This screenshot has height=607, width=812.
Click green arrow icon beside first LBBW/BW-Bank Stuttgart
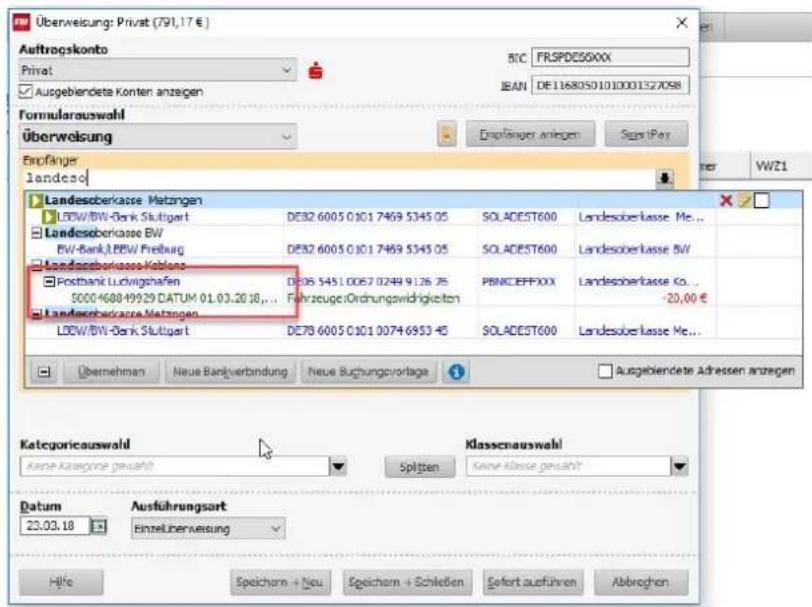(x=49, y=216)
